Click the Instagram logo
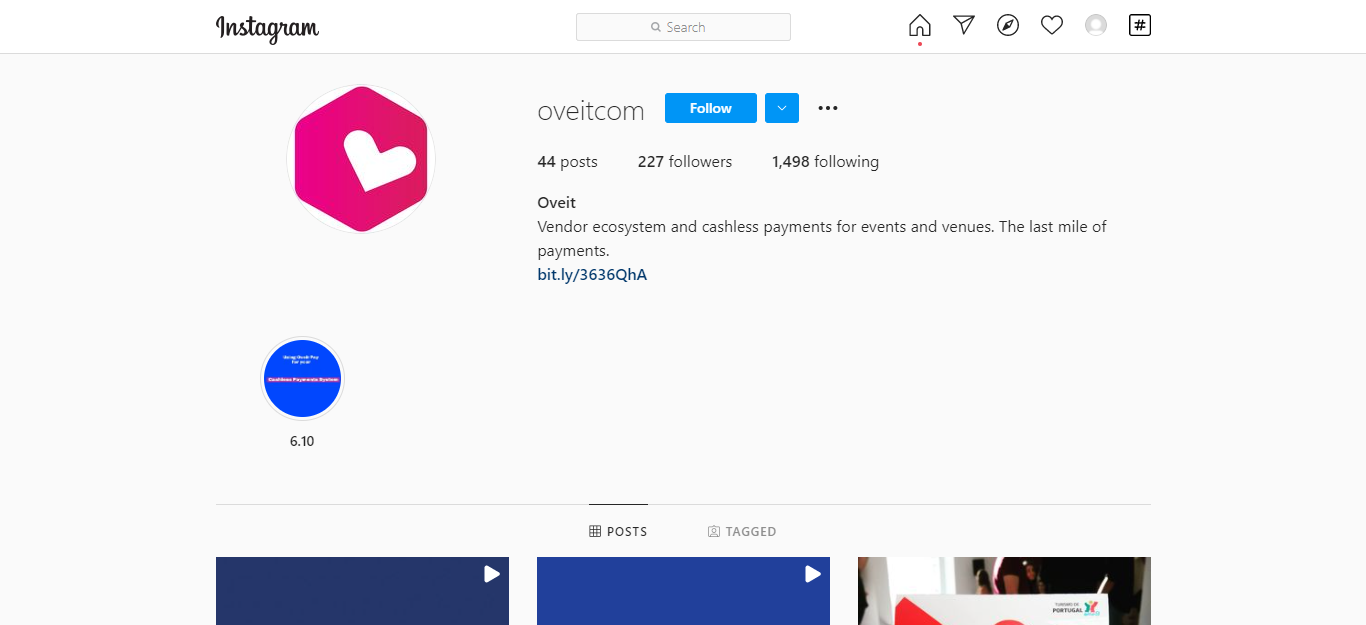The image size is (1366, 625). tap(267, 28)
